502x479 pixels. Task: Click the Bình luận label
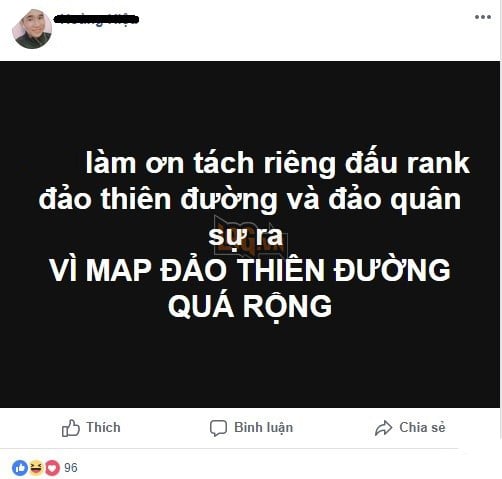(264, 428)
